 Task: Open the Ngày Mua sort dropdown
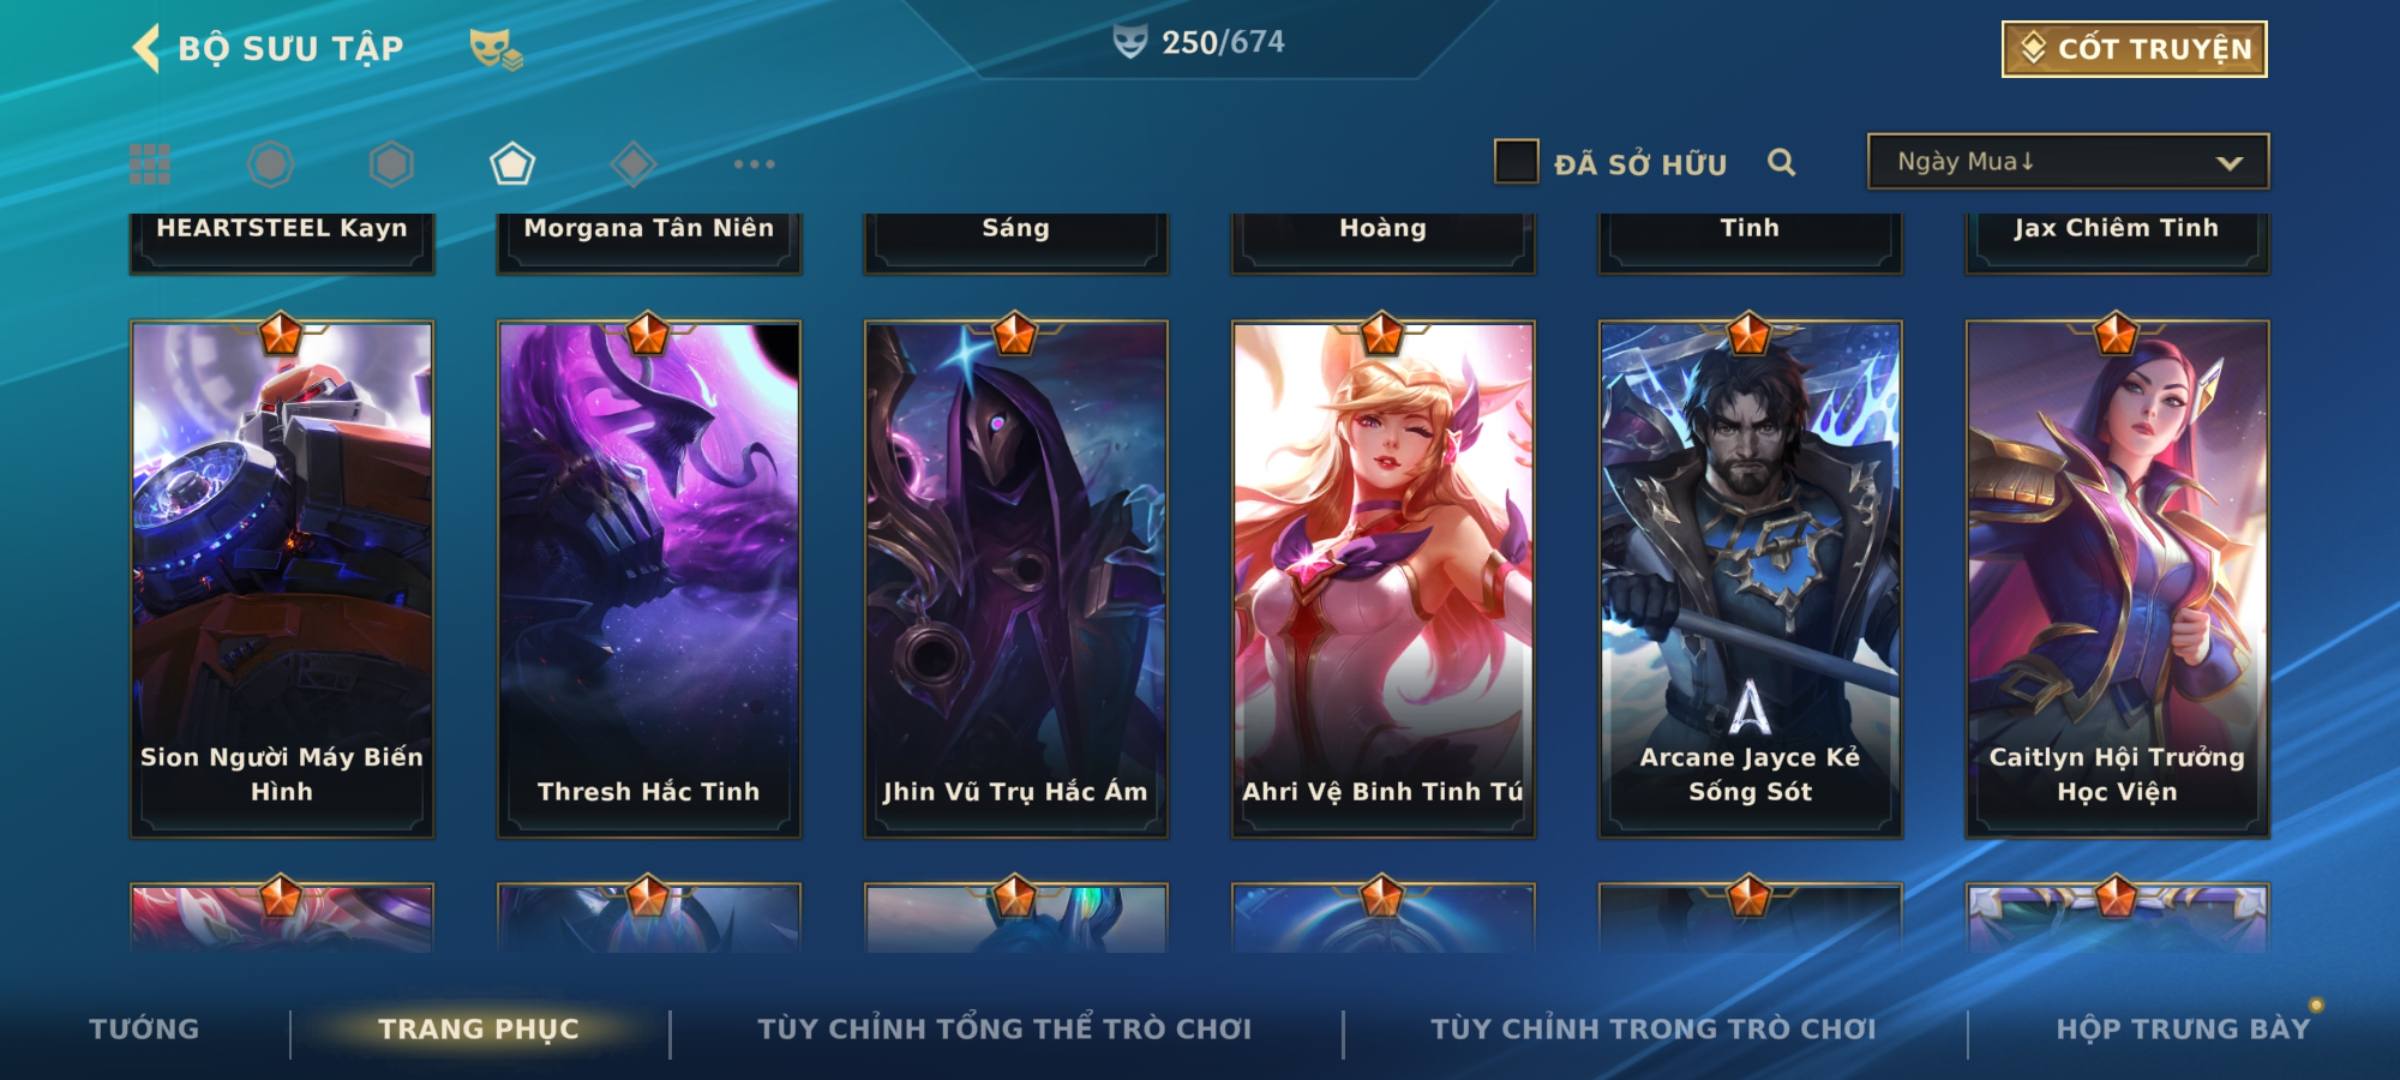tap(2068, 161)
